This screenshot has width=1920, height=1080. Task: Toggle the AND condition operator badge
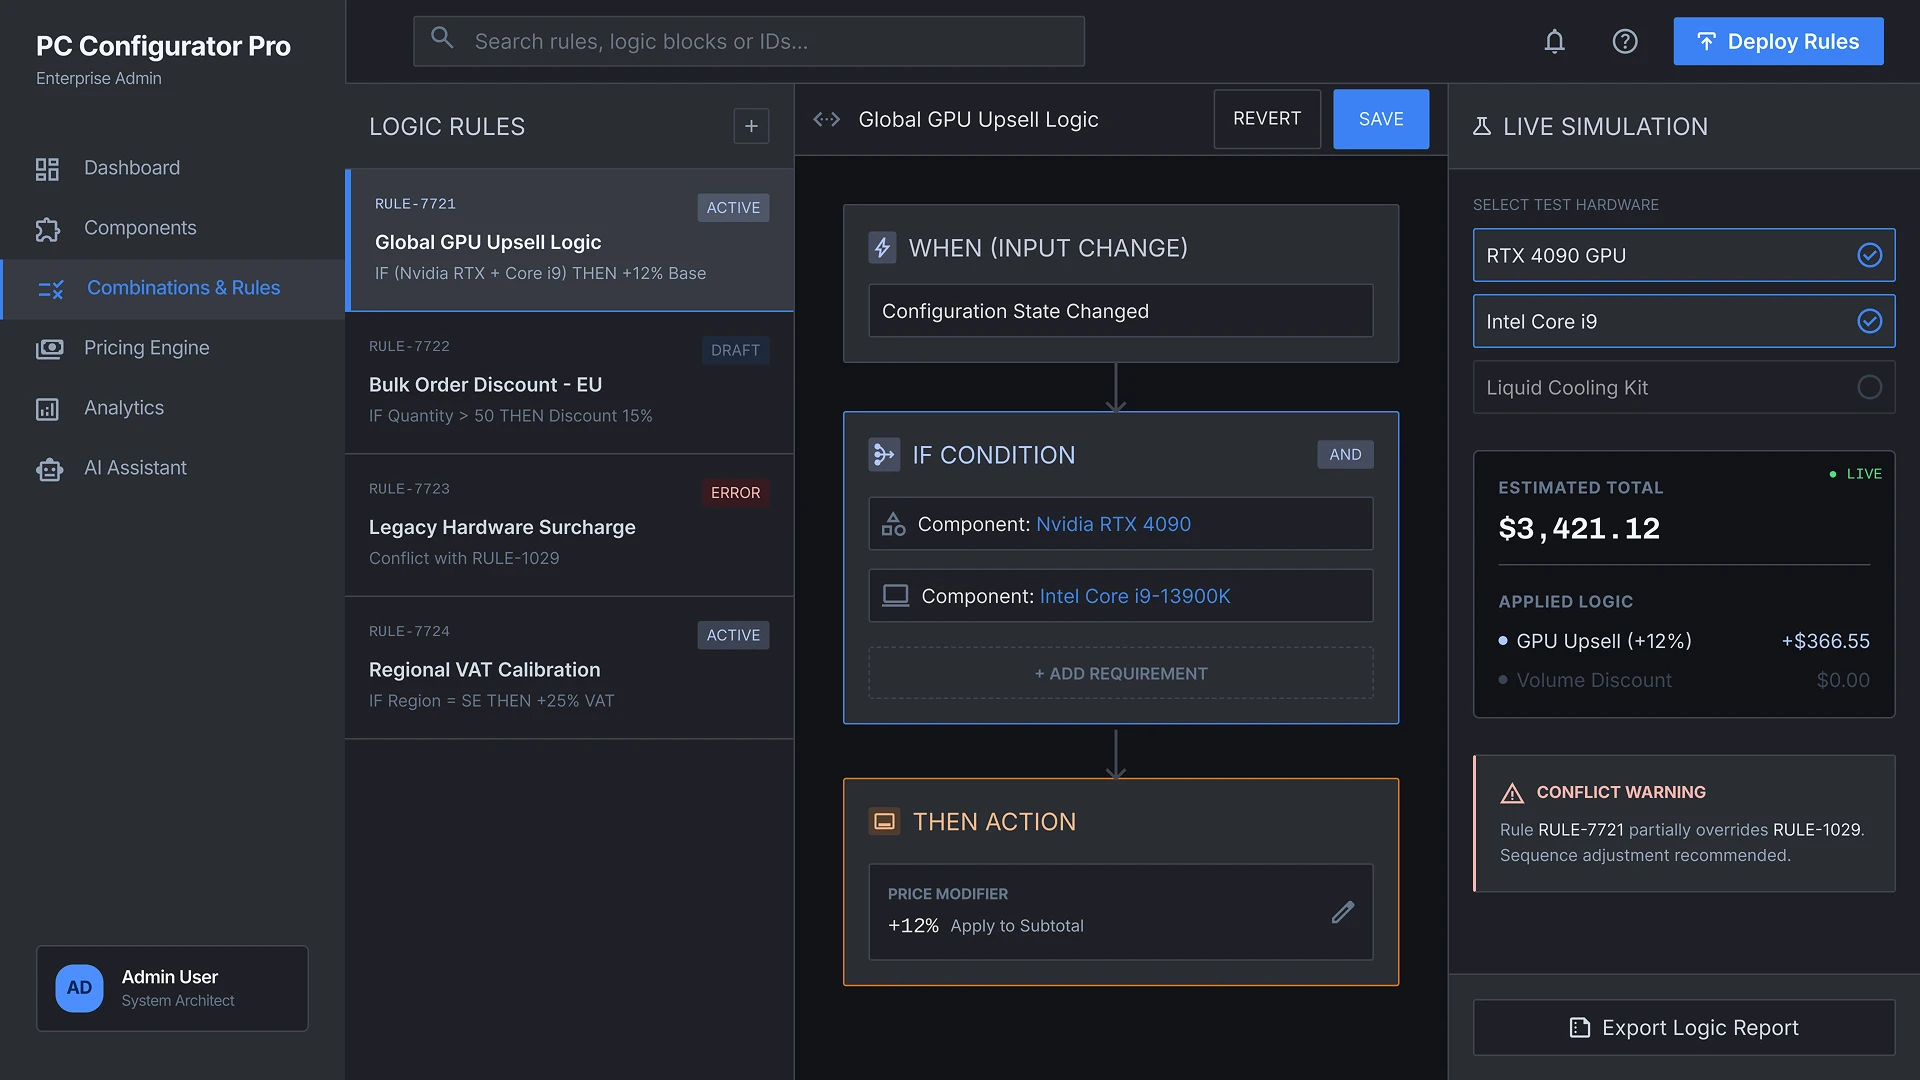click(1345, 454)
